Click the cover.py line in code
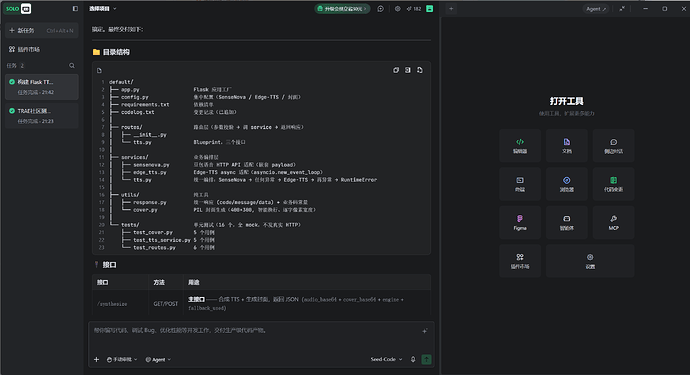Image resolution: width=690 pixels, height=375 pixels. (145, 210)
